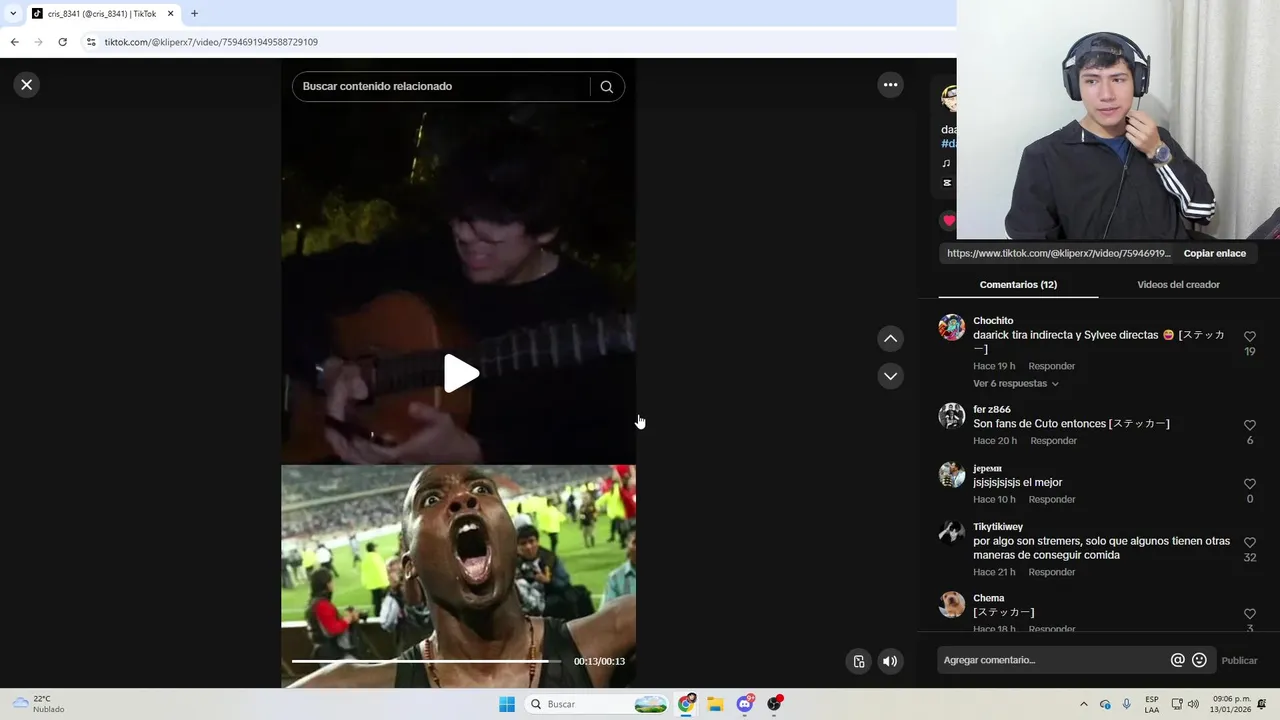Open Chema's profile avatar
Image resolution: width=1280 pixels, height=720 pixels.
(x=952, y=605)
